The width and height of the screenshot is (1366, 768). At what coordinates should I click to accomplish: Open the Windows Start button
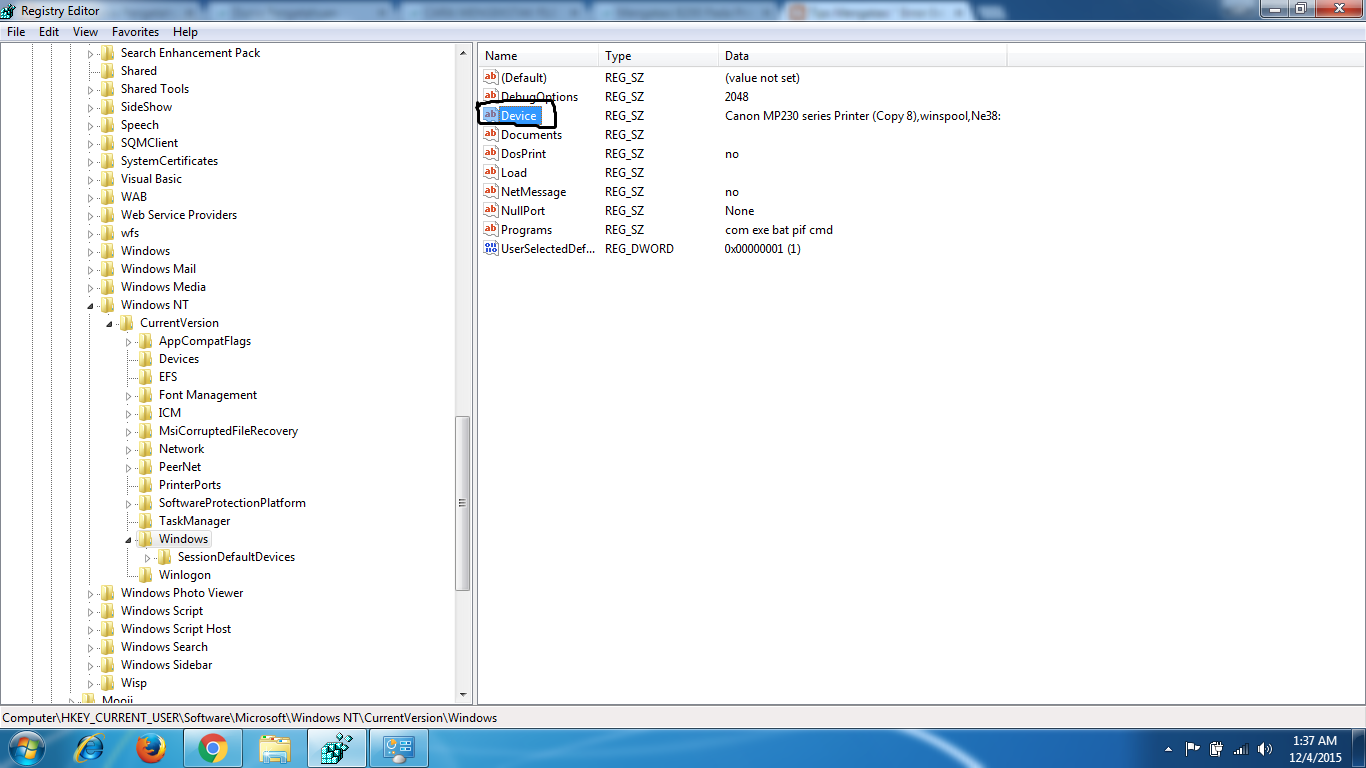coord(27,748)
